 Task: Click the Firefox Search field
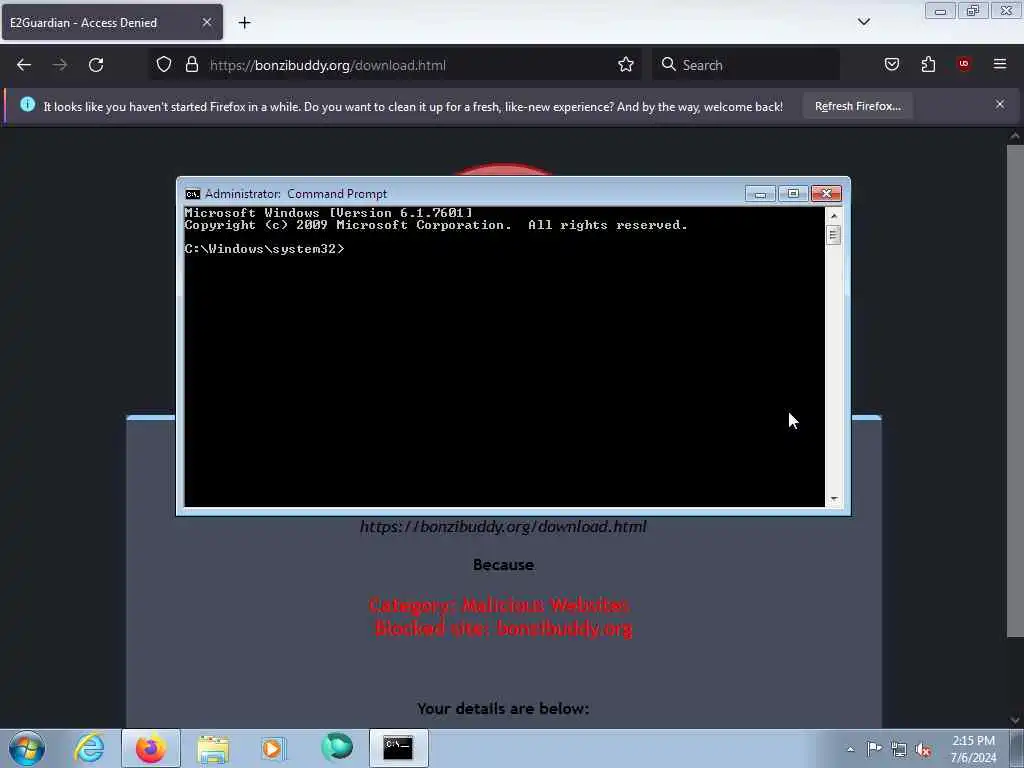coord(746,65)
